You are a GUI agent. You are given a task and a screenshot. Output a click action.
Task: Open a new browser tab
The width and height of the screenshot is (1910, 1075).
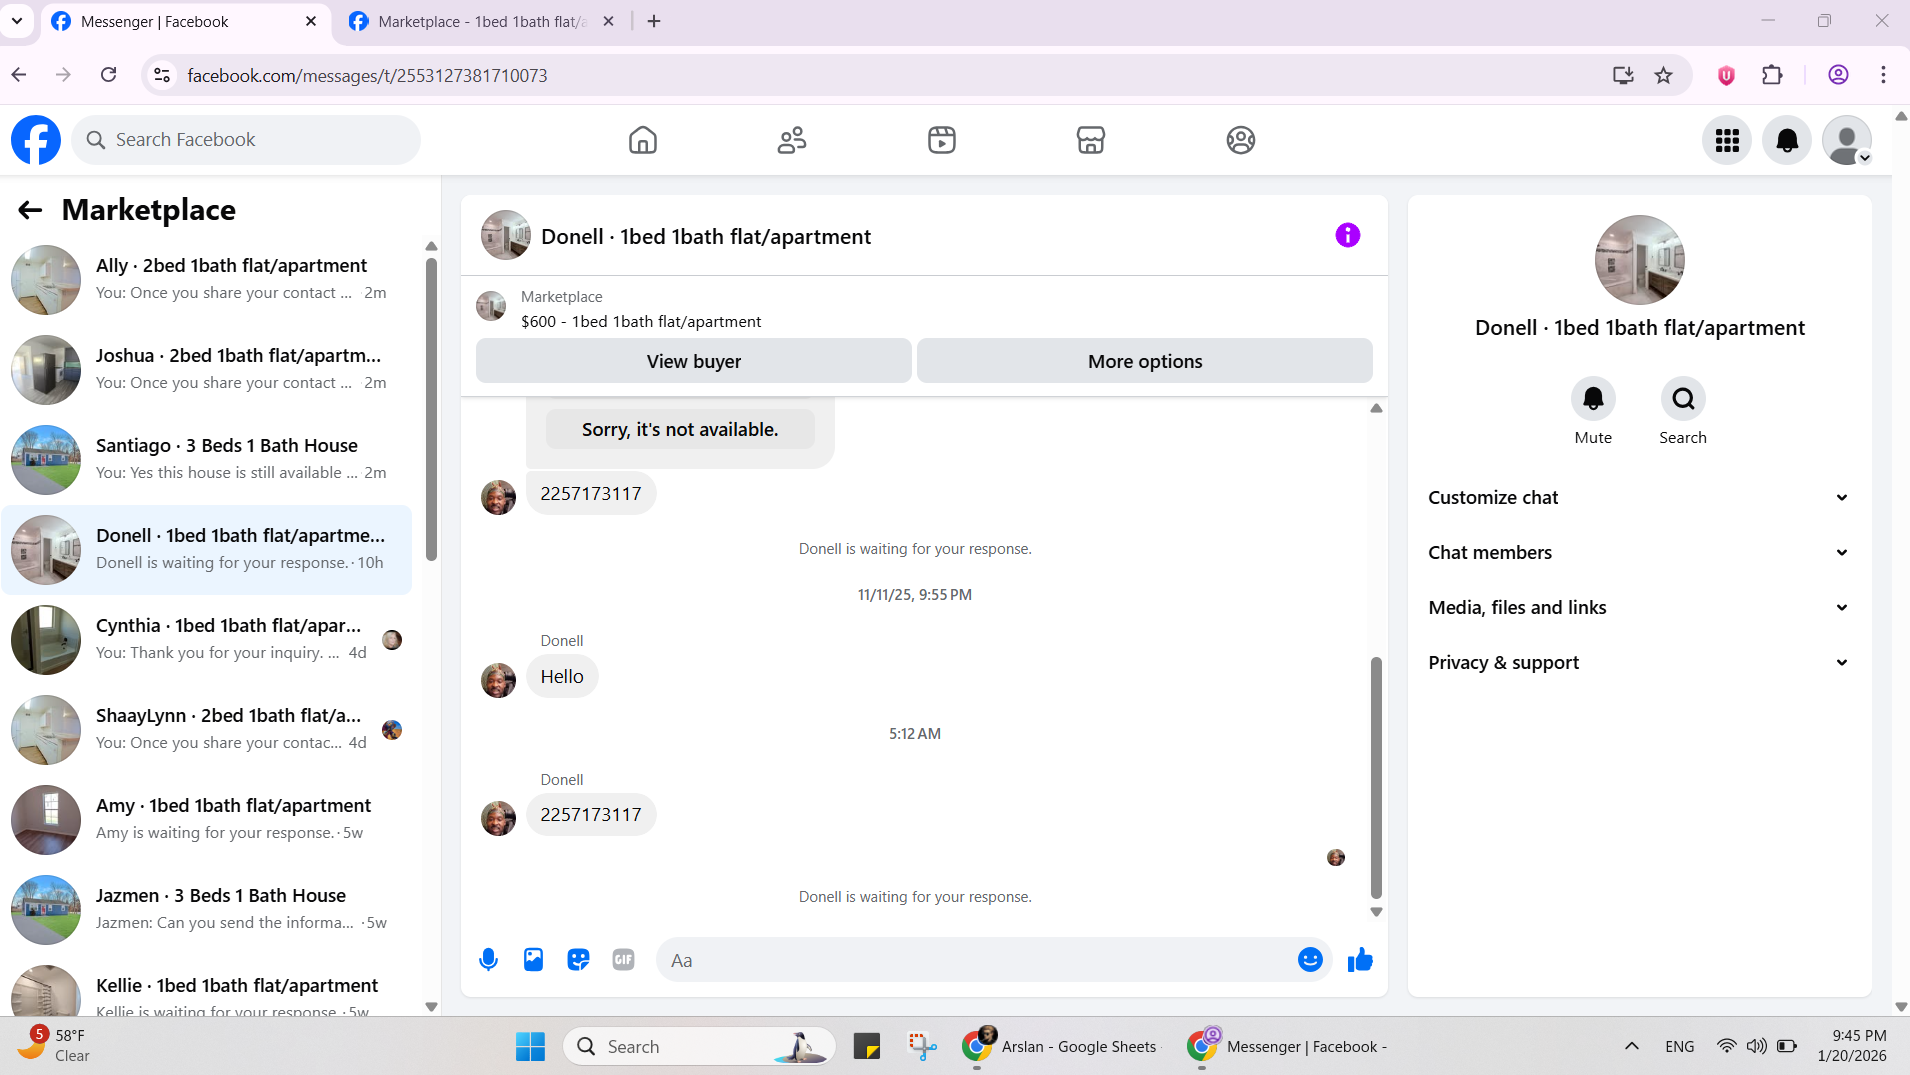[654, 21]
